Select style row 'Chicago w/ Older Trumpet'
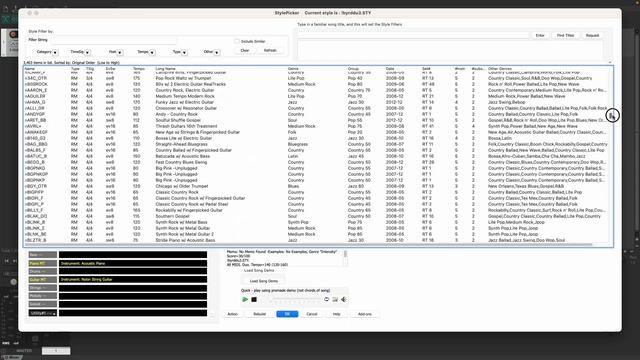The image size is (640, 360). pyautogui.click(x=316, y=186)
